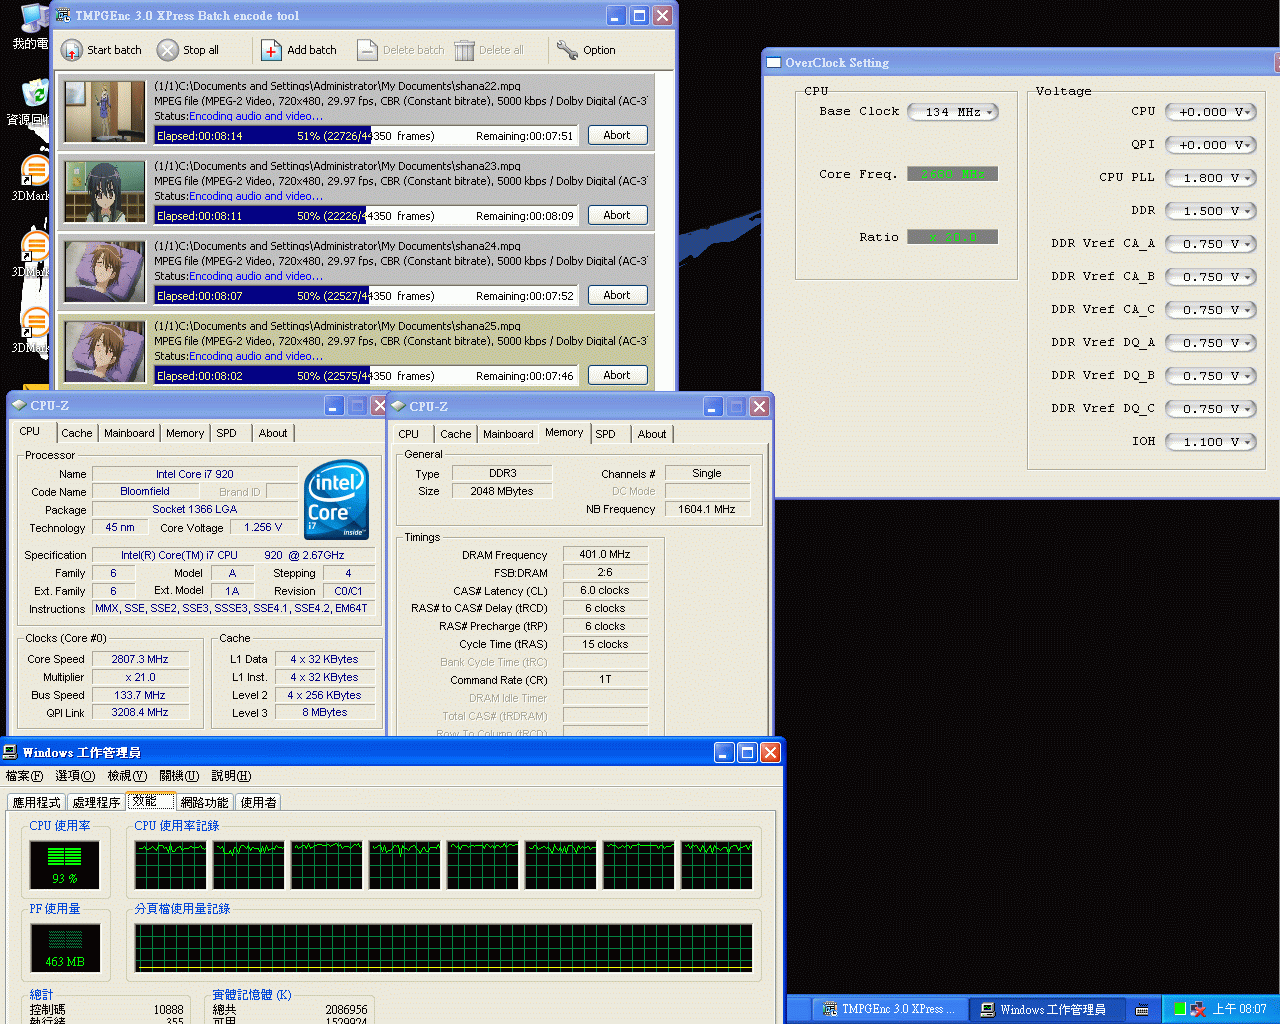
Task: Switch to SPD tab in left CPU-Z window
Action: click(x=227, y=433)
